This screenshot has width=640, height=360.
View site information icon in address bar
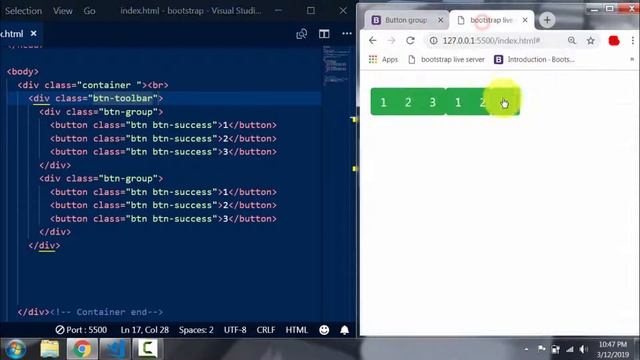(x=434, y=40)
